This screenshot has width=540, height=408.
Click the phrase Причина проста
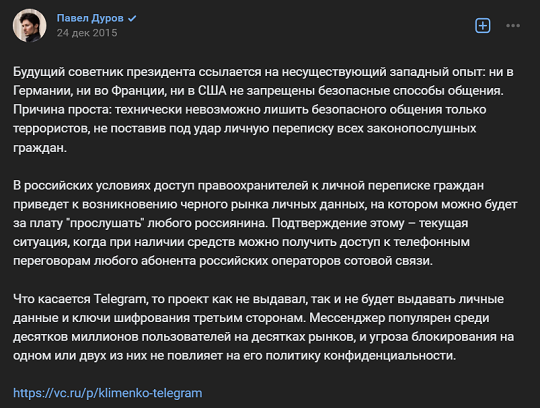tap(62, 109)
